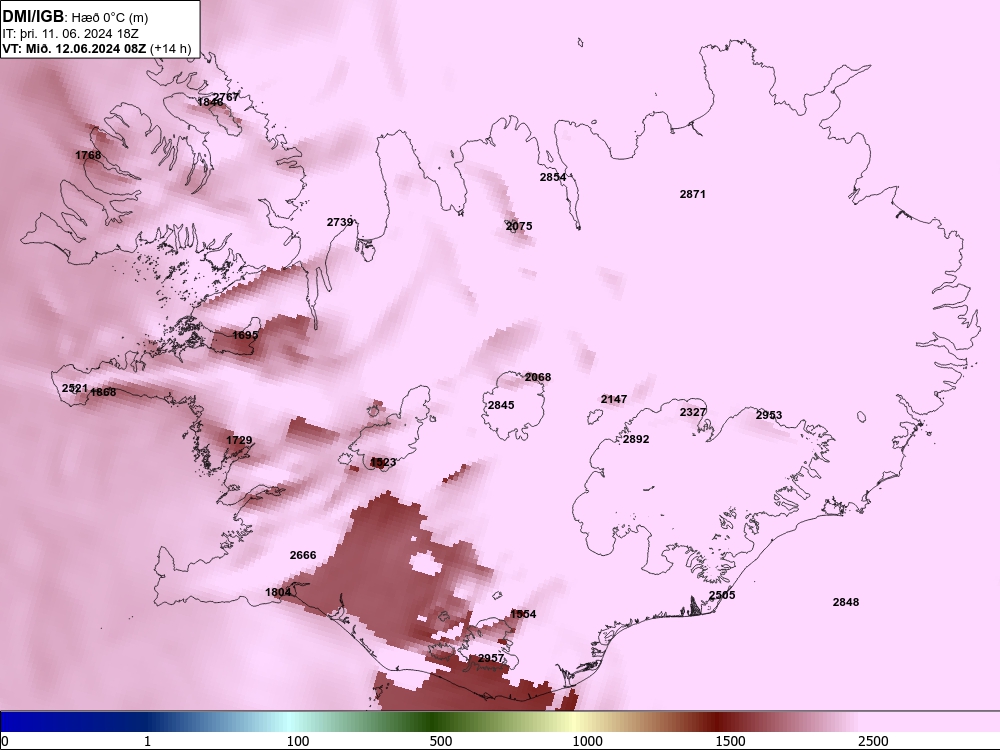Click the 2845 label inside the glacier outline
1000x750 pixels.
coord(501,405)
